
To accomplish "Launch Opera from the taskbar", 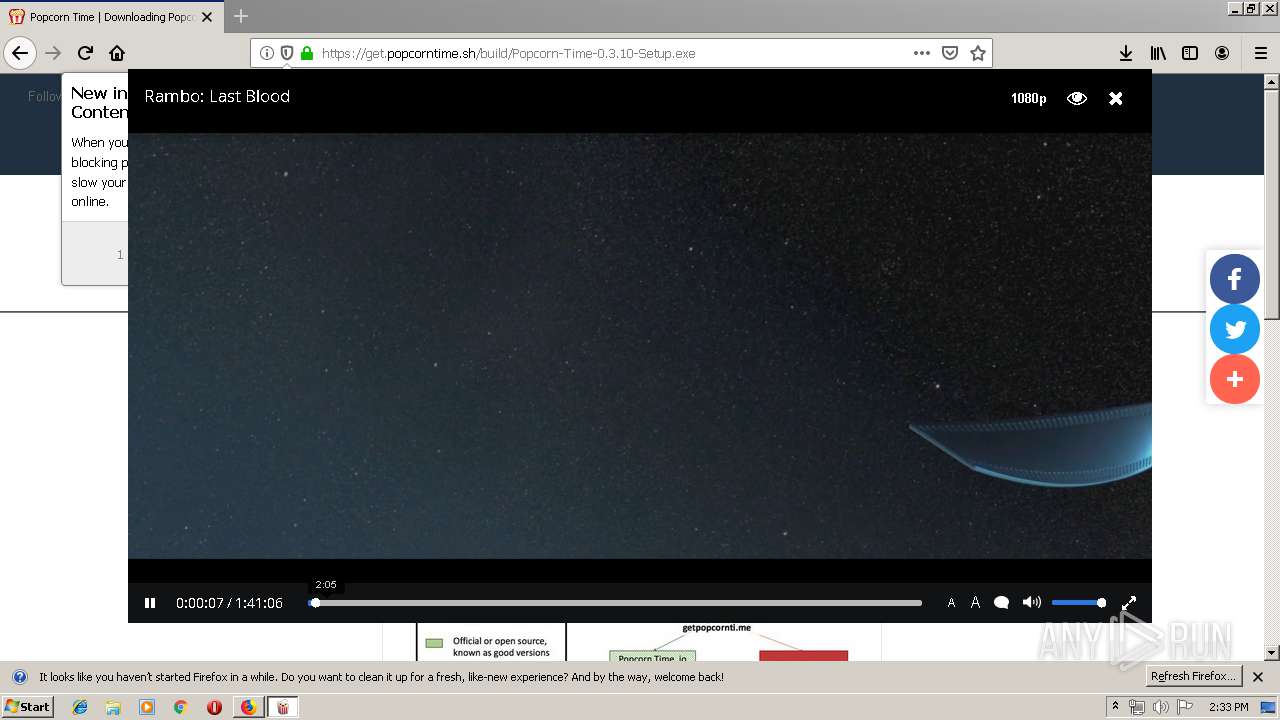I will click(x=214, y=707).
